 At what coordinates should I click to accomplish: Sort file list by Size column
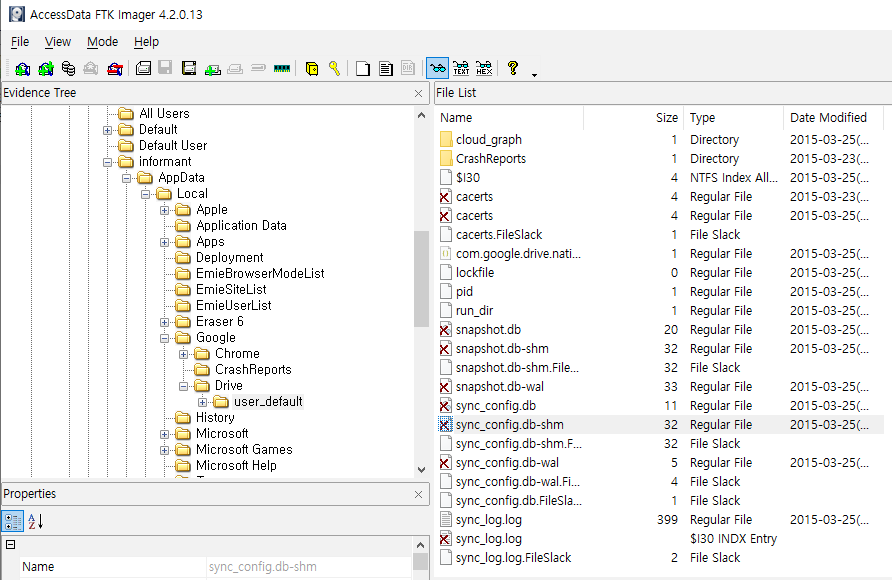(x=634, y=118)
